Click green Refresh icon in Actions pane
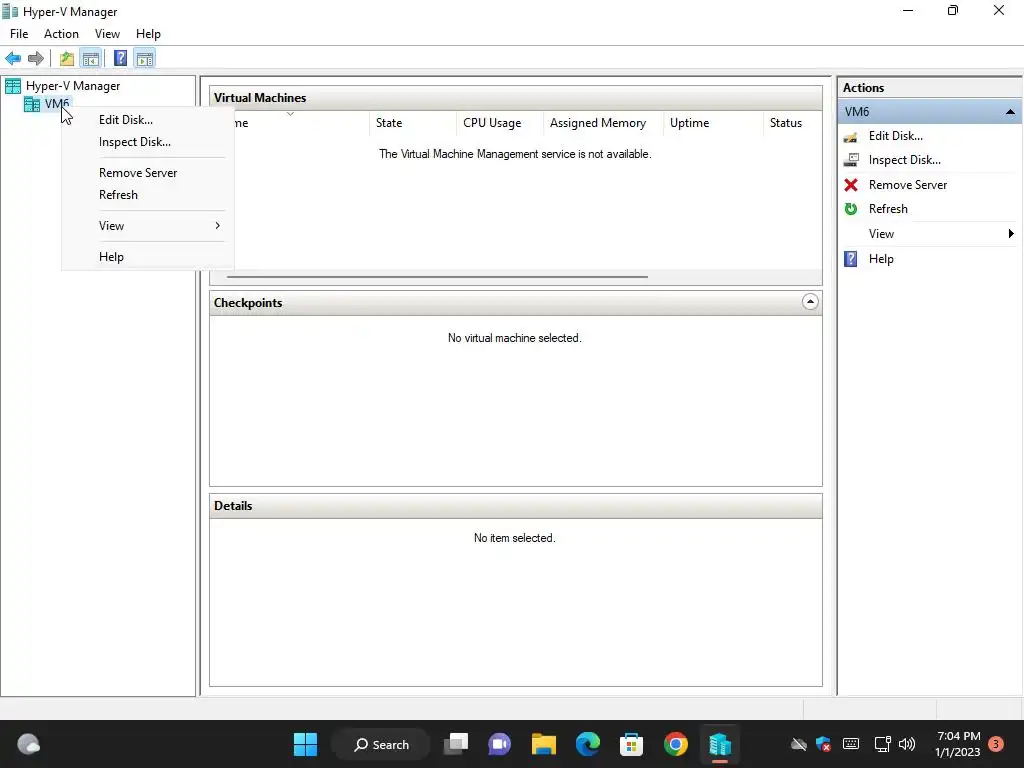 [851, 209]
